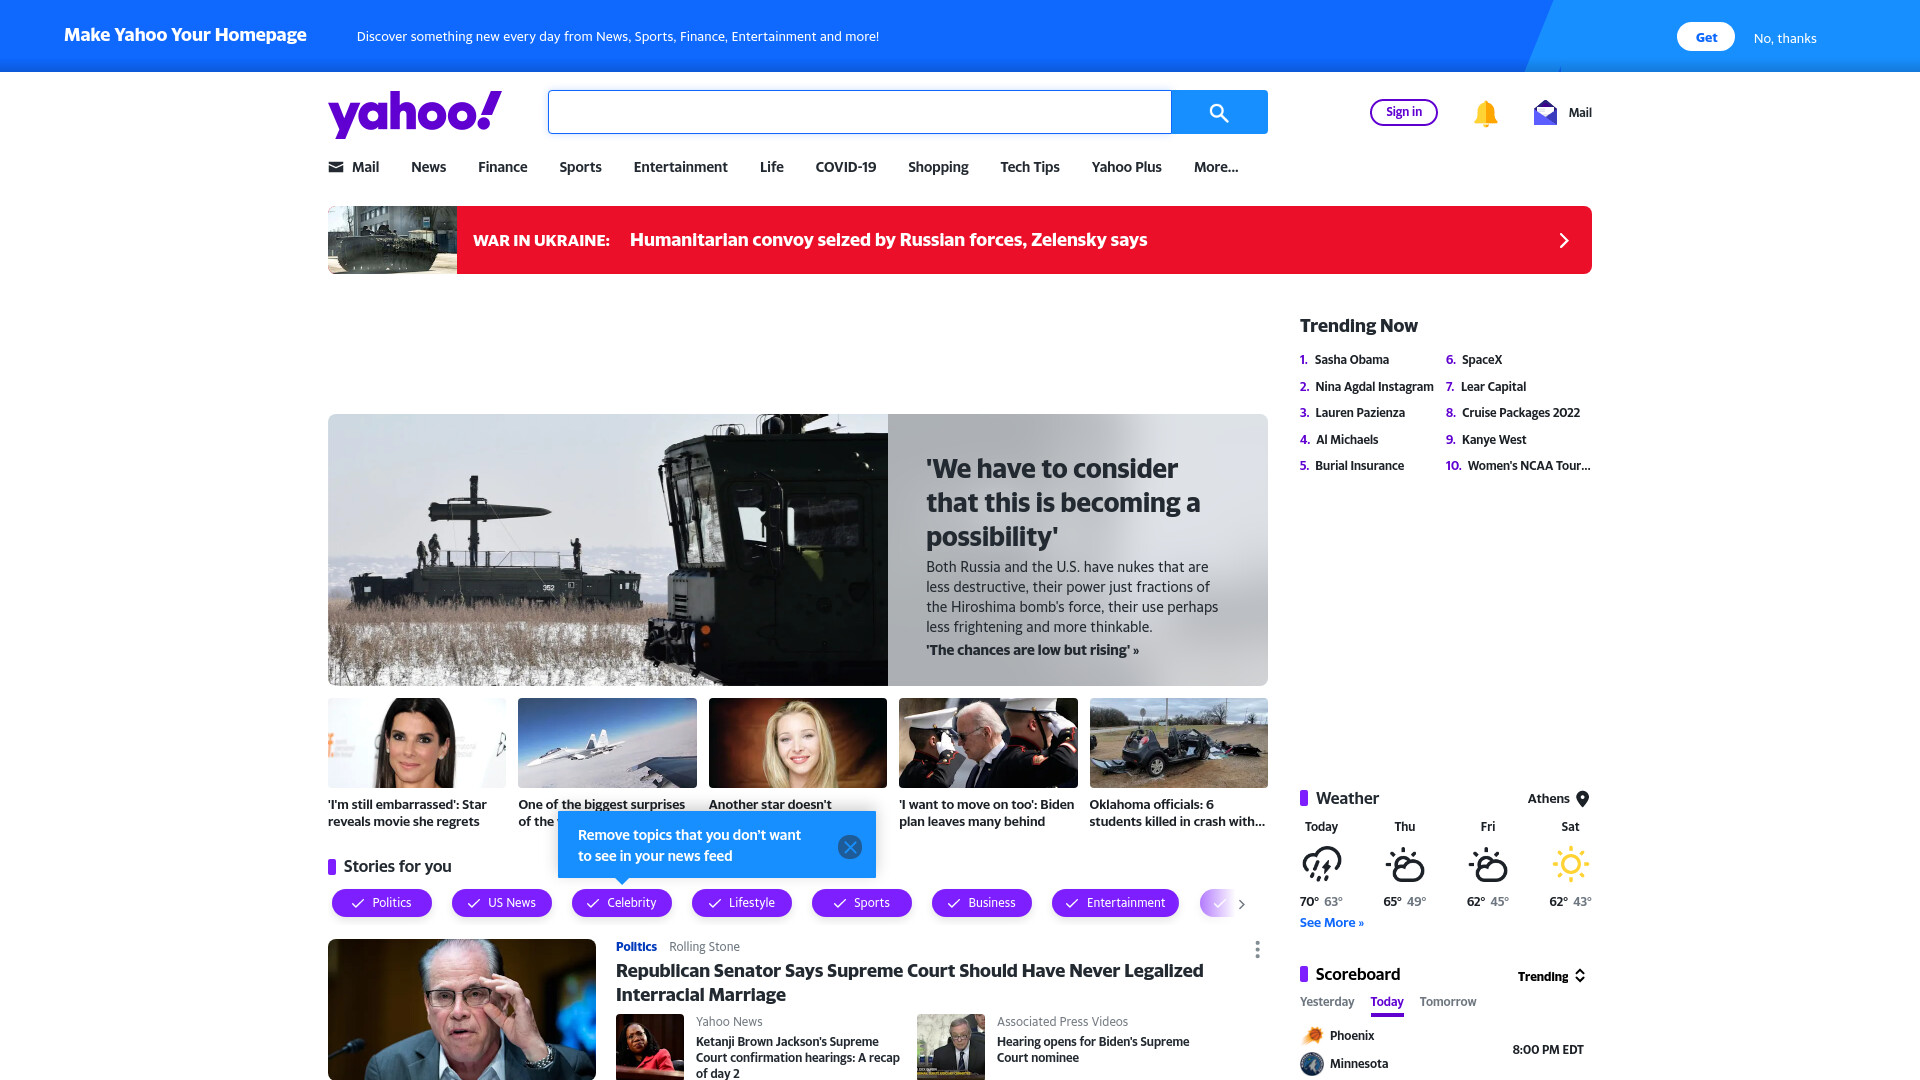Close the remove topics tooltip

pos(850,847)
